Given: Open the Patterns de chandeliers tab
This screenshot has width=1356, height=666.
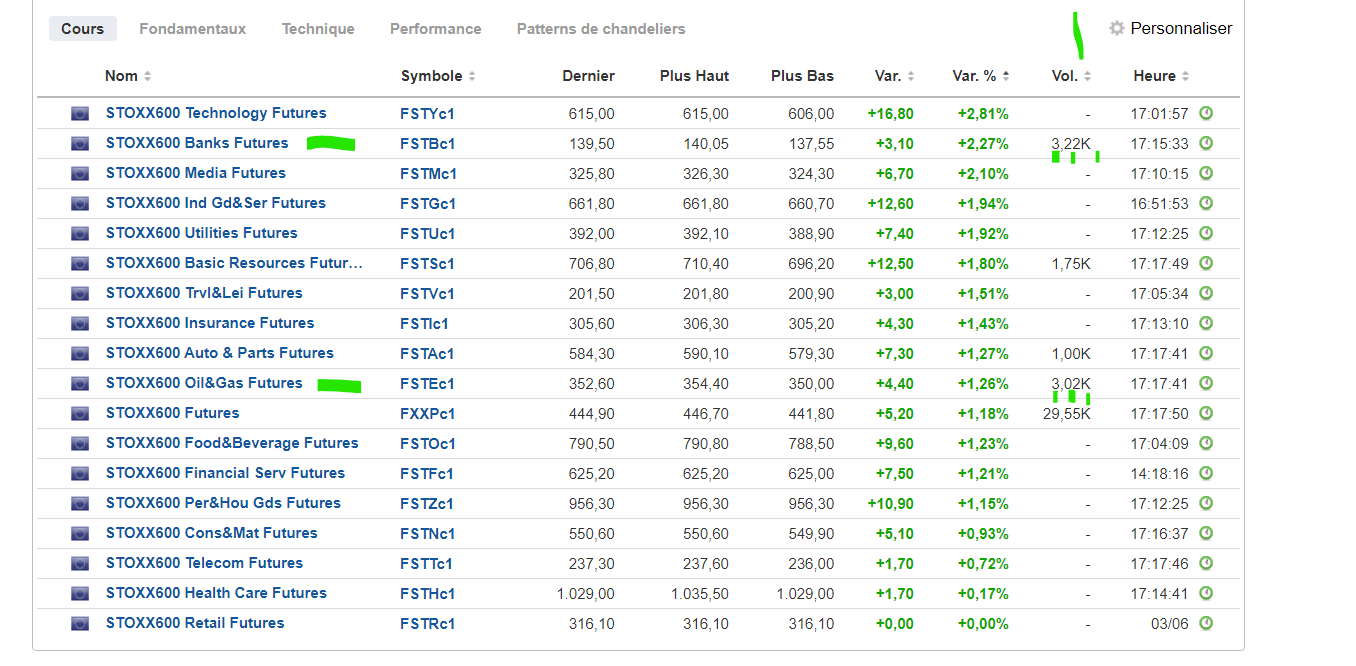Looking at the screenshot, I should [x=601, y=29].
